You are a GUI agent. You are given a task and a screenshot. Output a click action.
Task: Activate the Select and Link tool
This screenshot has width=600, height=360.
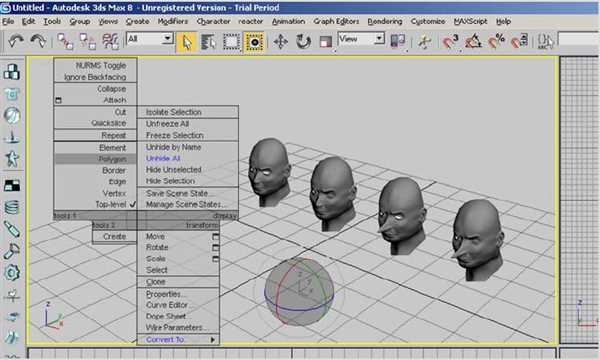point(65,41)
